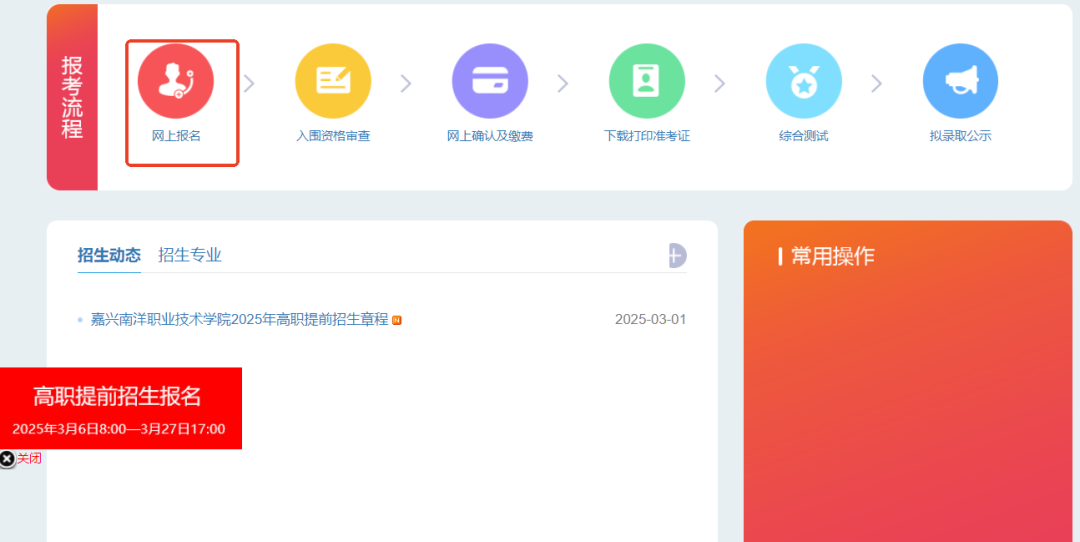Click the red 高职提前招生报名 banner
The width and height of the screenshot is (1080, 542).
[x=120, y=407]
